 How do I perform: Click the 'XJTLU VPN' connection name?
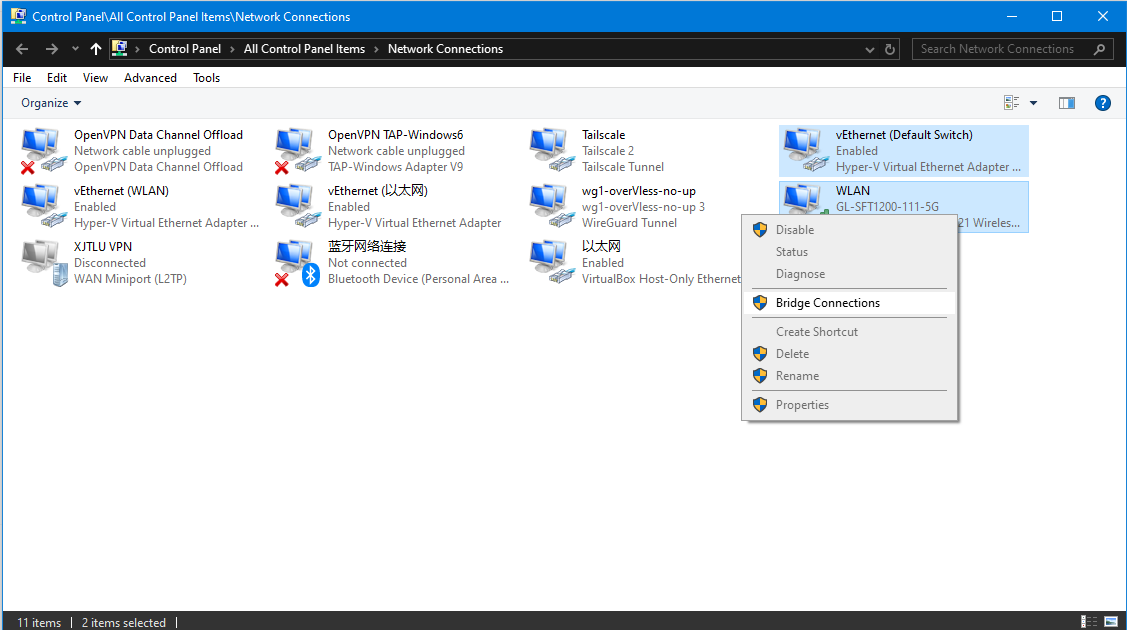103,247
